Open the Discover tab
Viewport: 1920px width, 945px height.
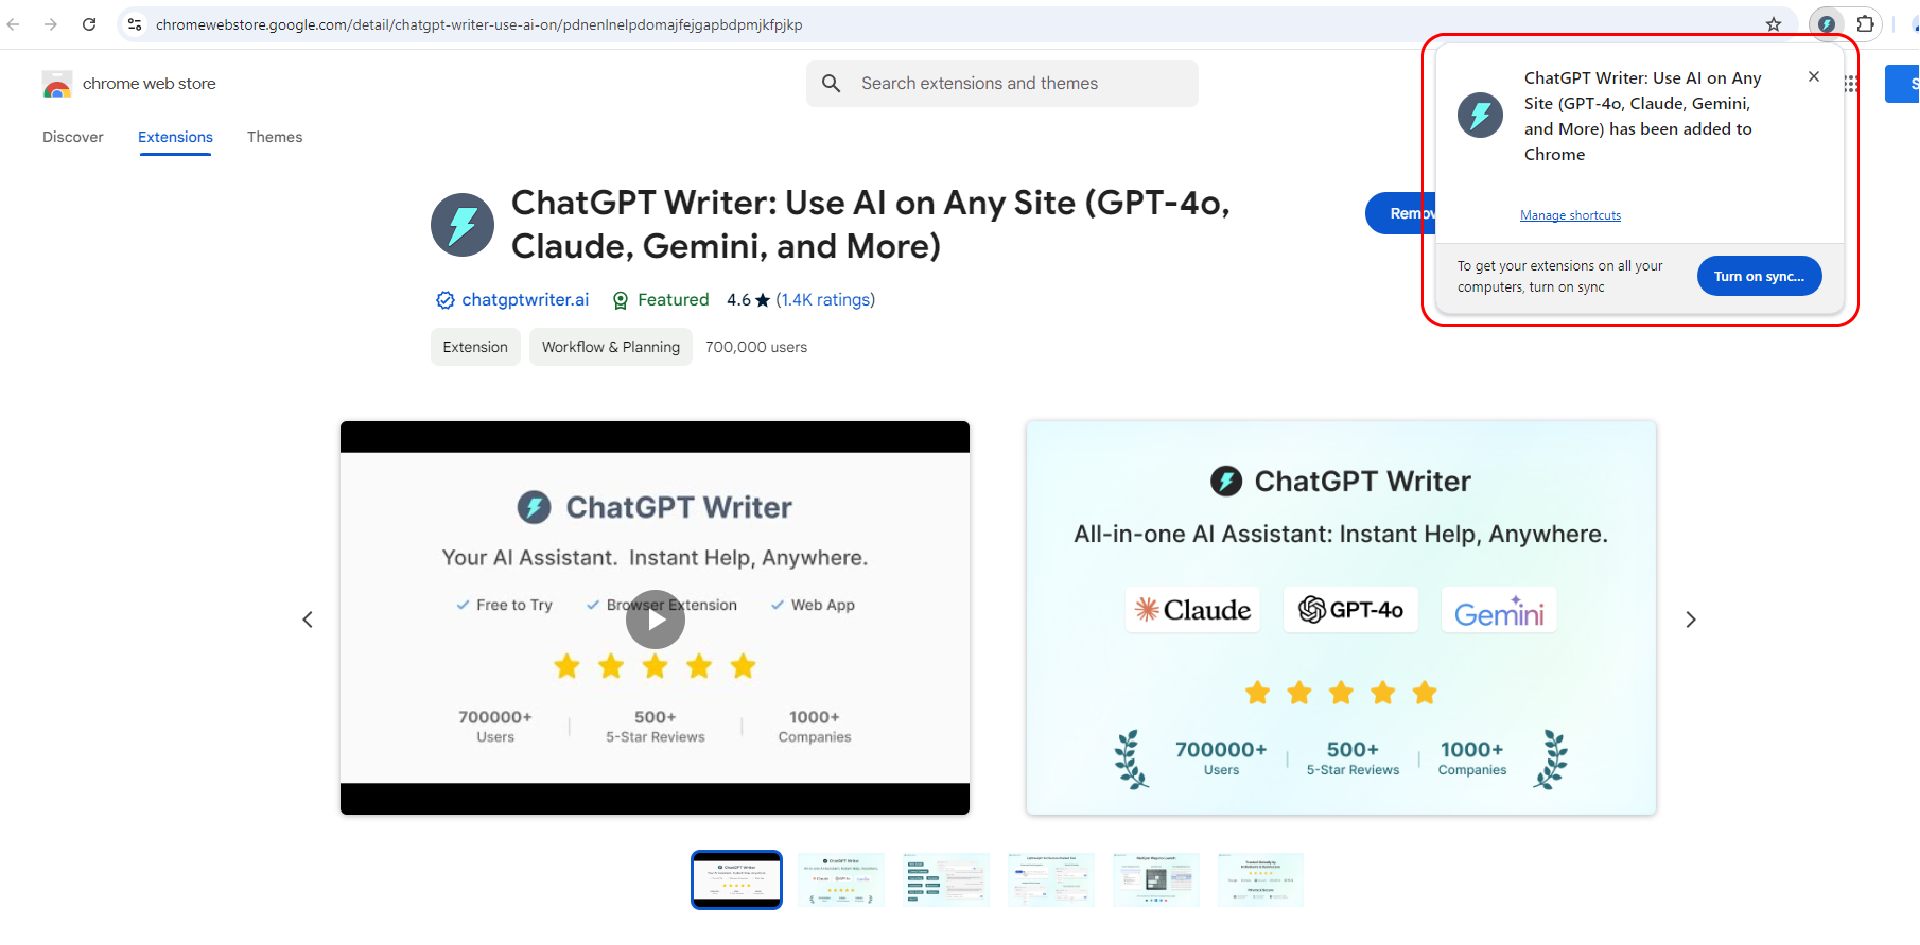click(73, 137)
